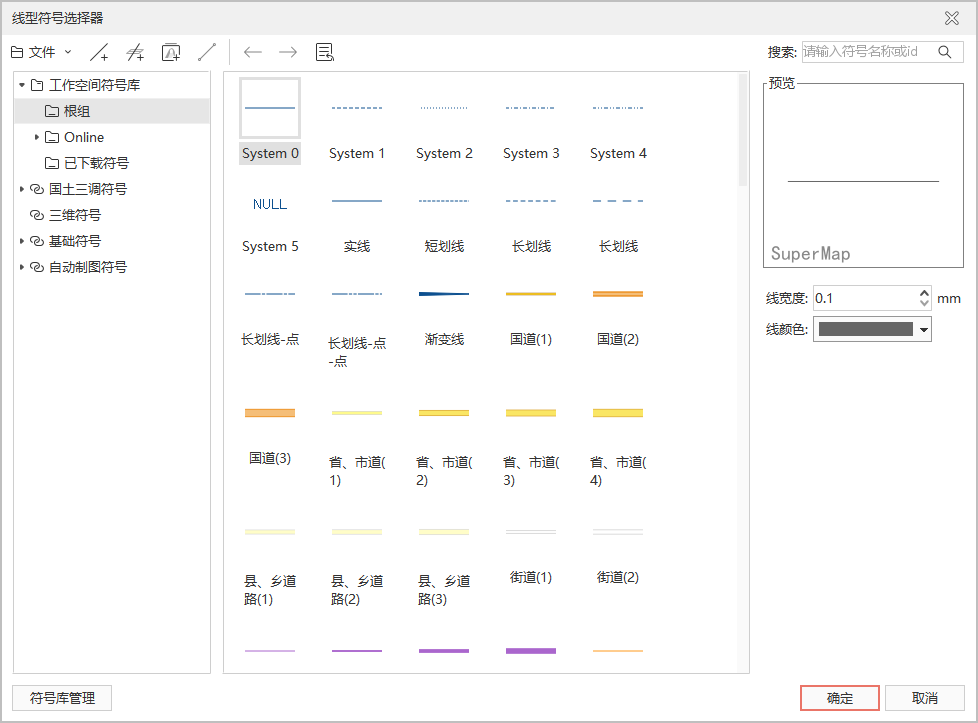Open 符号库管理
978x723 pixels.
(61, 698)
